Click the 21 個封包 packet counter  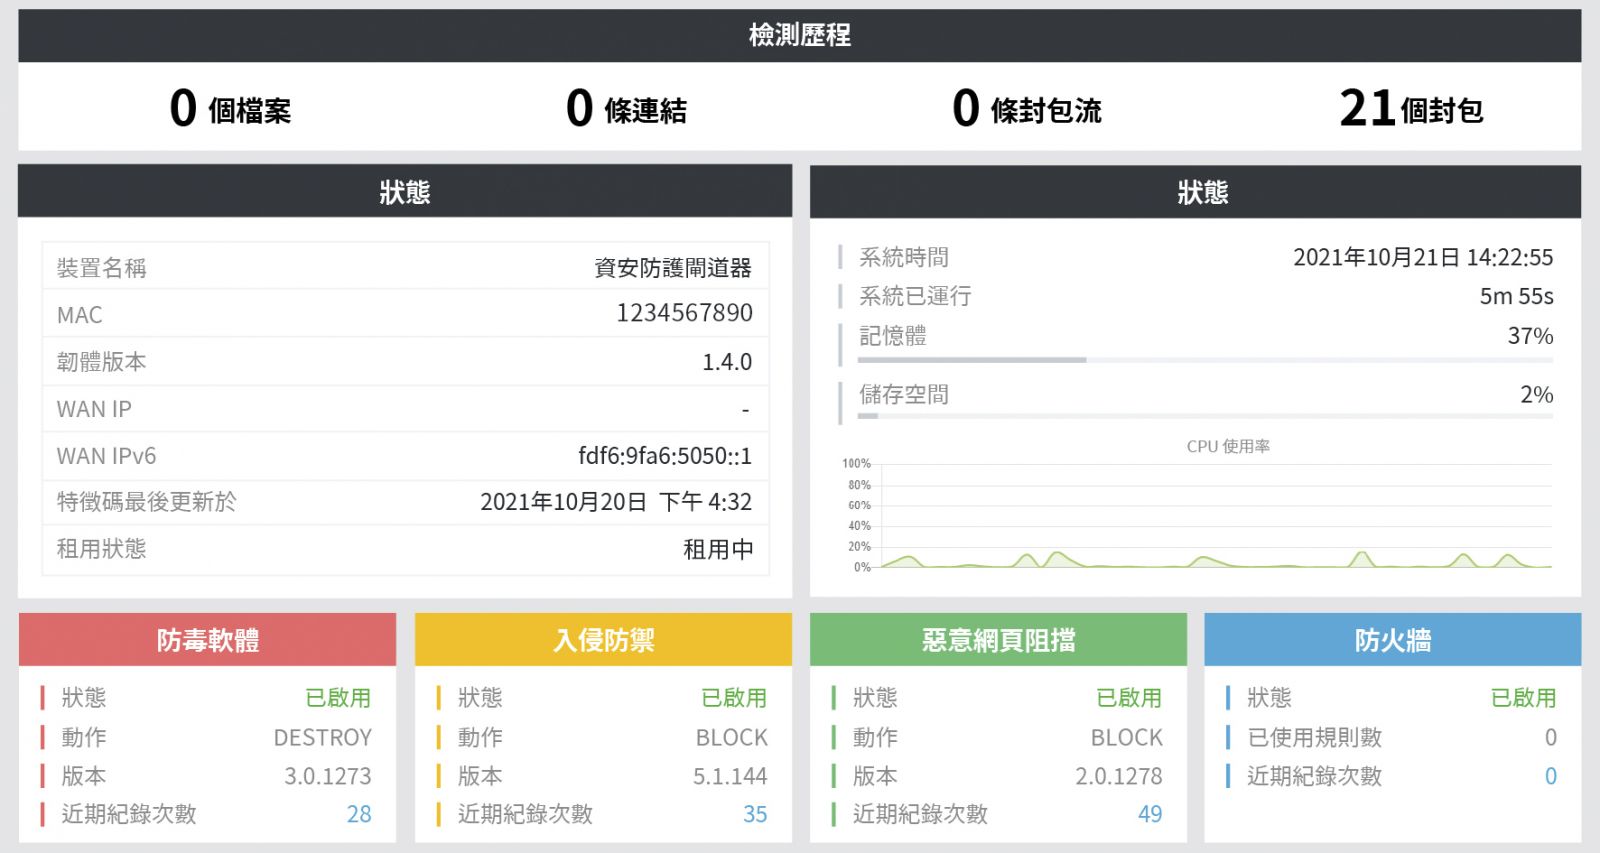[1410, 108]
